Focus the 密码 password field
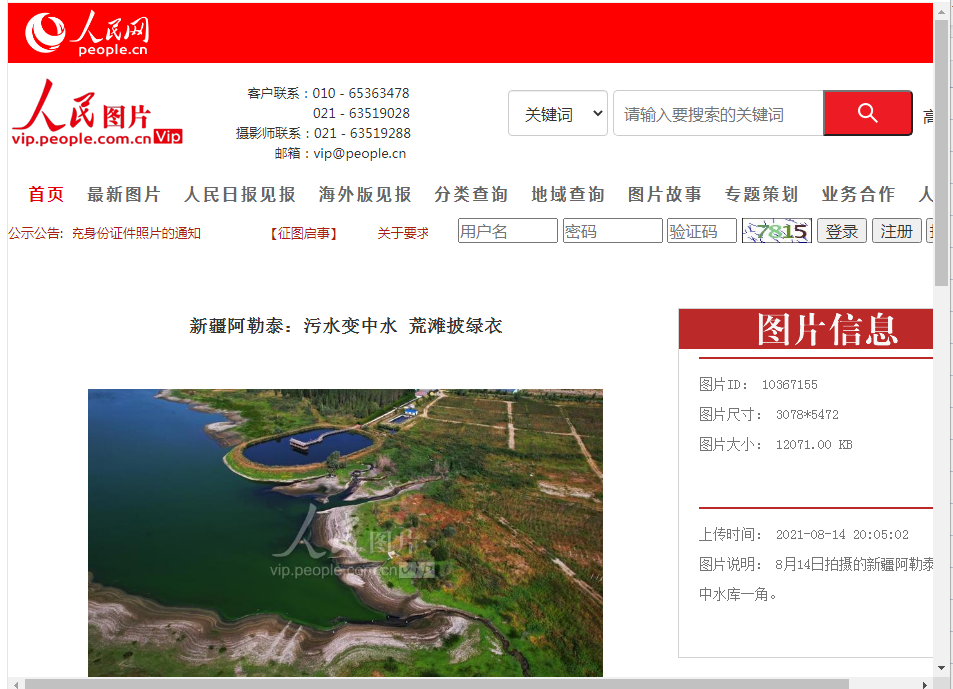 pyautogui.click(x=612, y=231)
